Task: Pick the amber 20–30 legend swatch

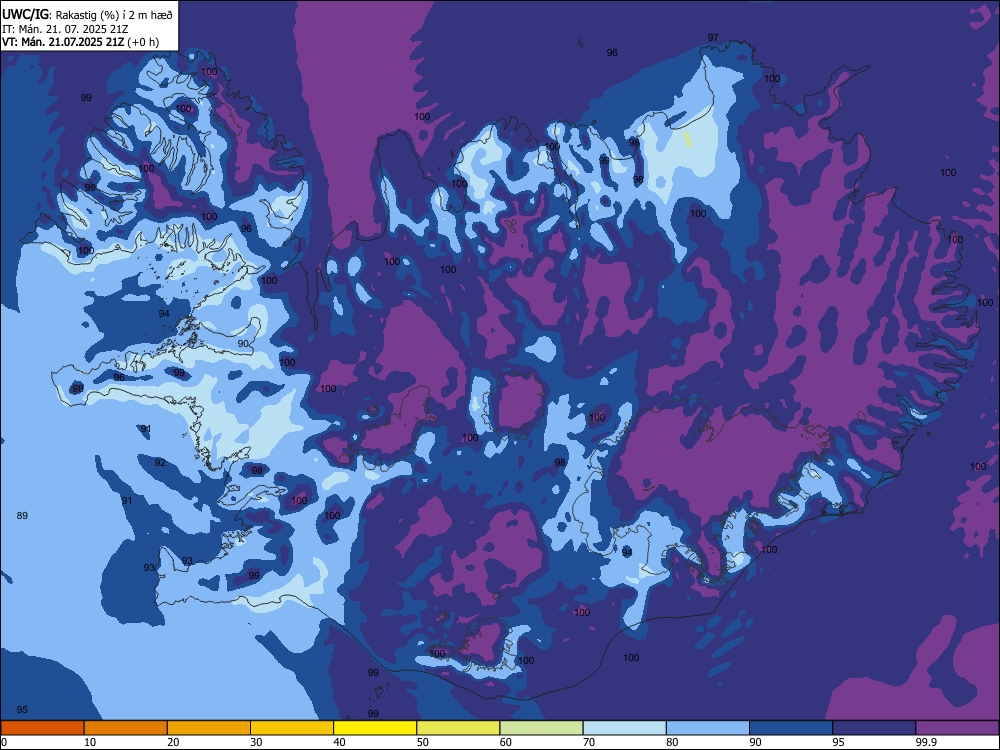Action: tap(209, 728)
